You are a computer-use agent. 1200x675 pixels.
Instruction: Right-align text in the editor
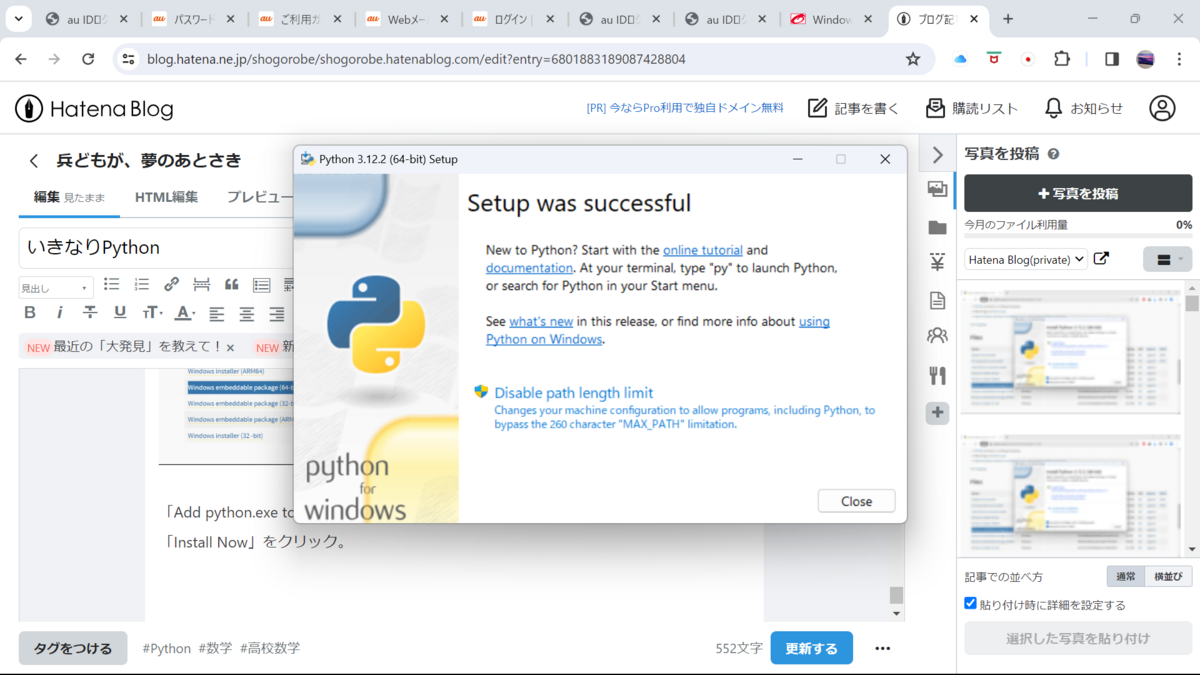click(x=276, y=313)
